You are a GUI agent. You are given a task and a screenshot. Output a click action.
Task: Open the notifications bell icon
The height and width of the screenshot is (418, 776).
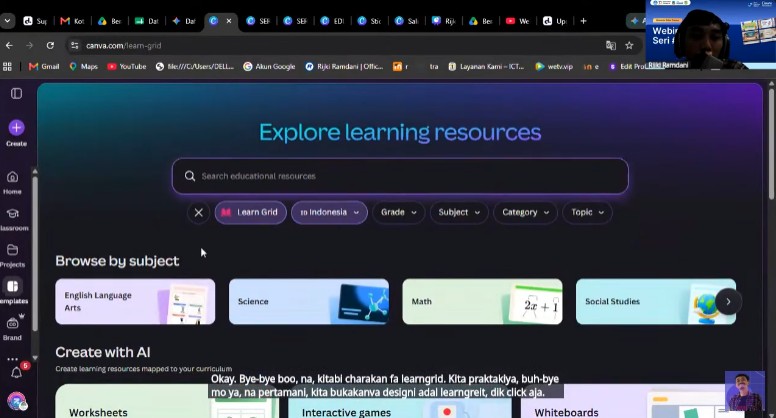pyautogui.click(x=16, y=372)
